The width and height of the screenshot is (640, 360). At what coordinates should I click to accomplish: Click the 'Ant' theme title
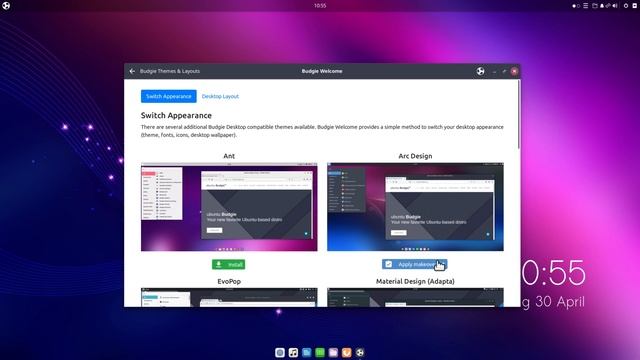(x=229, y=156)
